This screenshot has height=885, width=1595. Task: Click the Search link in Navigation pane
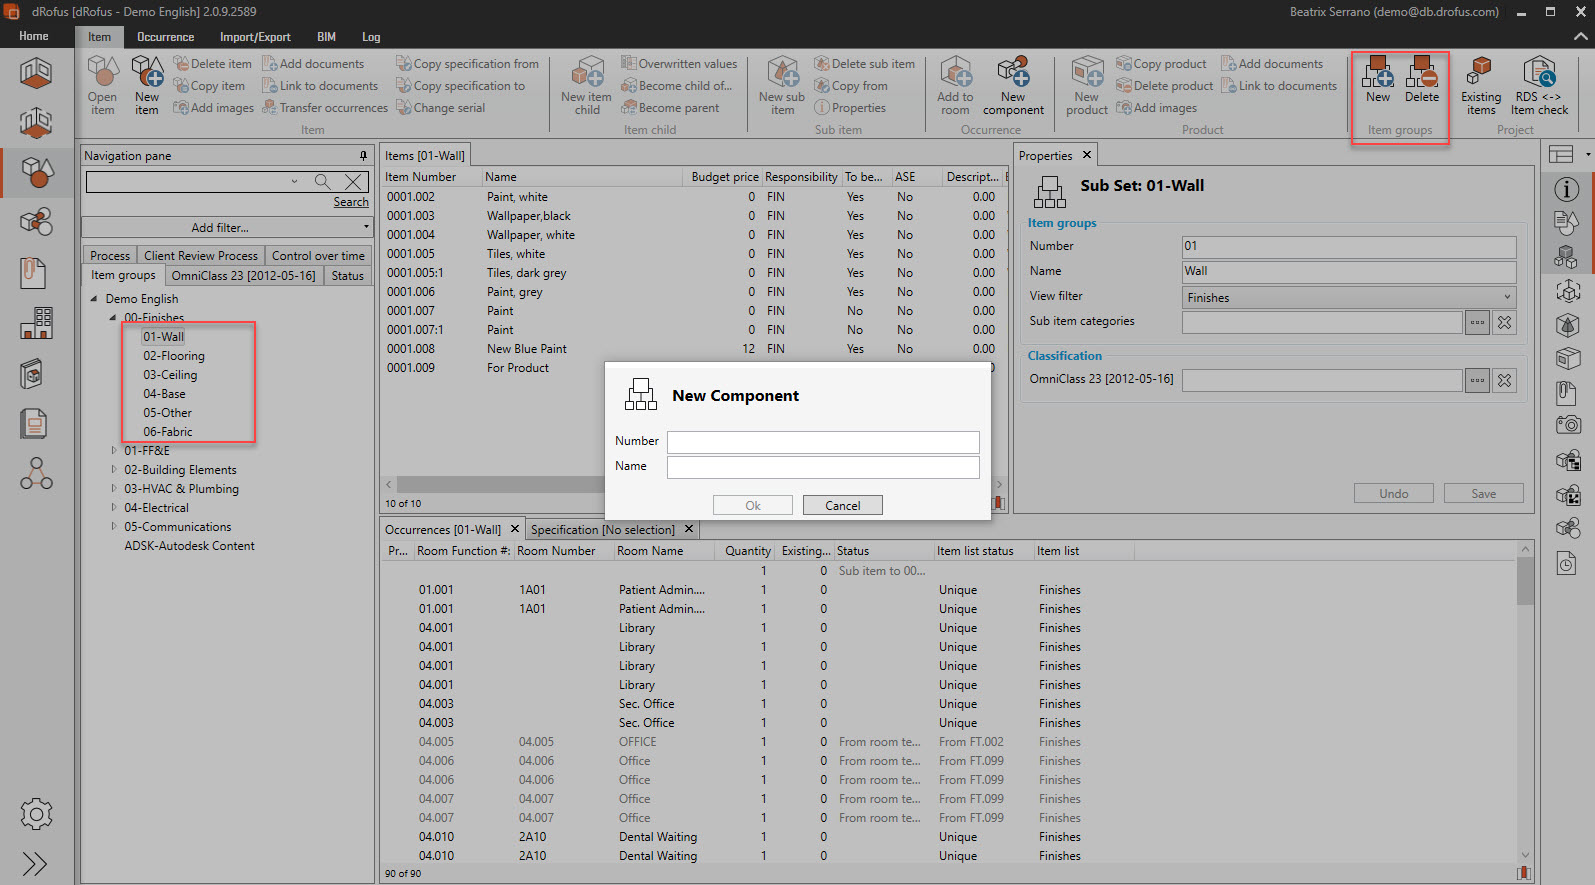[351, 202]
